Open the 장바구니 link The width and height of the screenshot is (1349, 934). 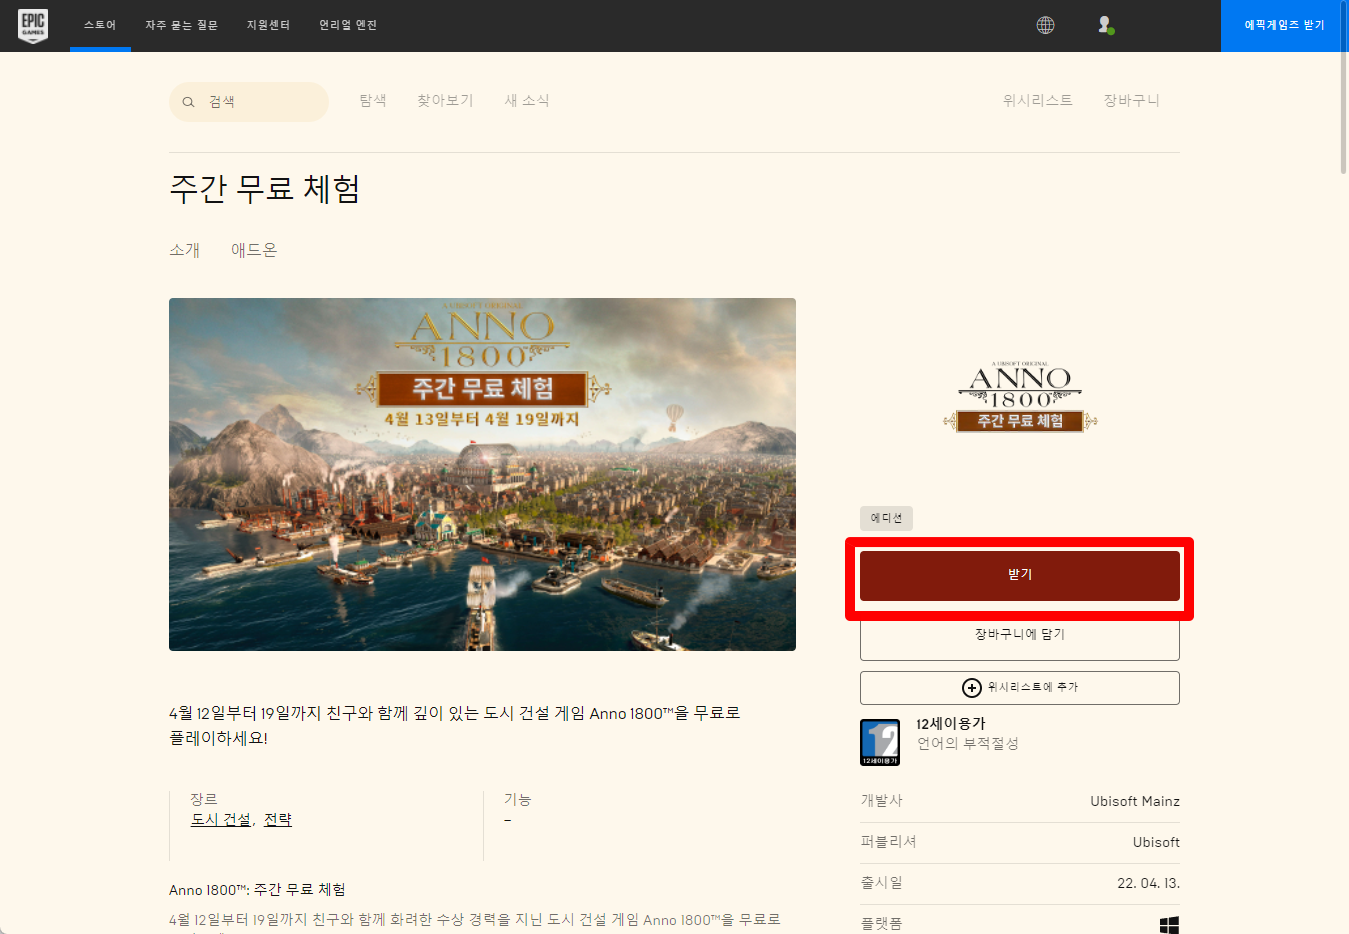tap(1131, 100)
